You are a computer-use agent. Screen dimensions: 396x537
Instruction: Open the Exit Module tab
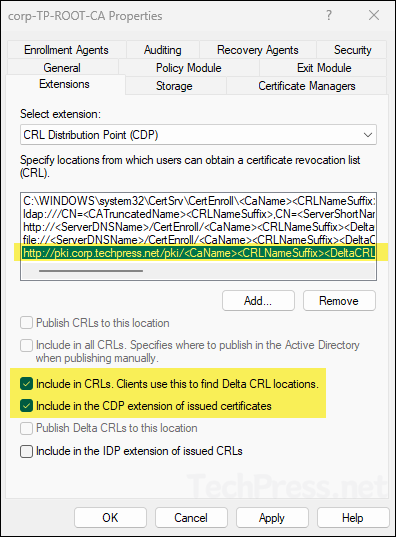point(324,68)
